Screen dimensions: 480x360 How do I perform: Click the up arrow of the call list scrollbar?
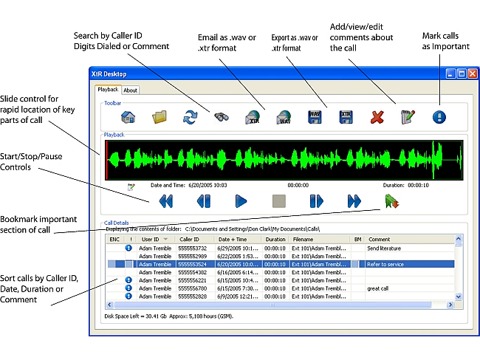(x=458, y=239)
